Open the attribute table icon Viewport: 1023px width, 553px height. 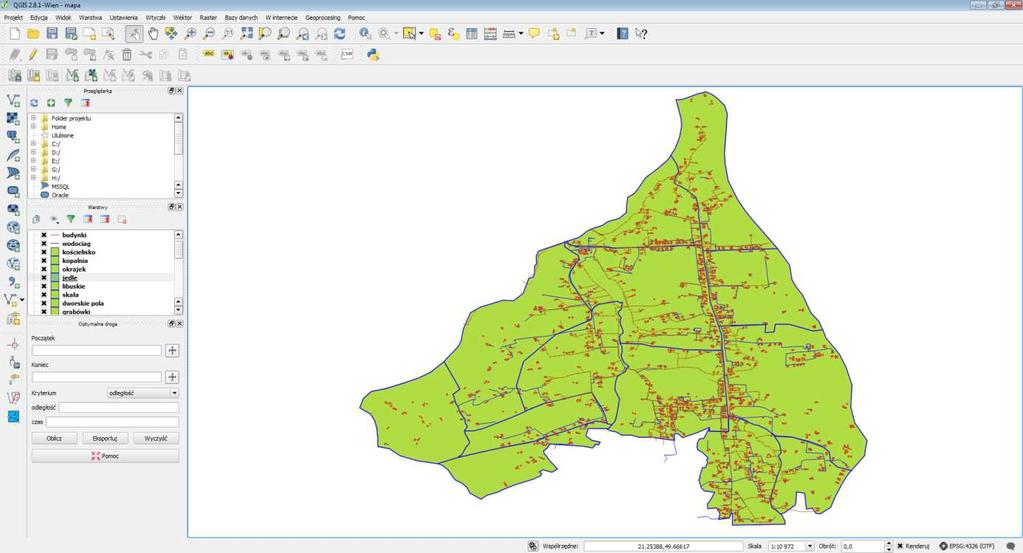pos(472,33)
